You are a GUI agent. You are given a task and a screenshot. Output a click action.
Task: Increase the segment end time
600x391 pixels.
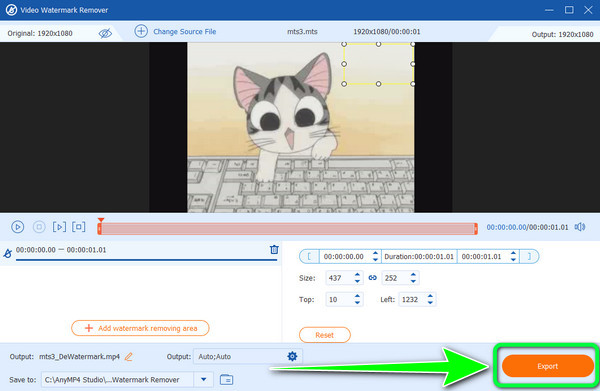(x=513, y=253)
